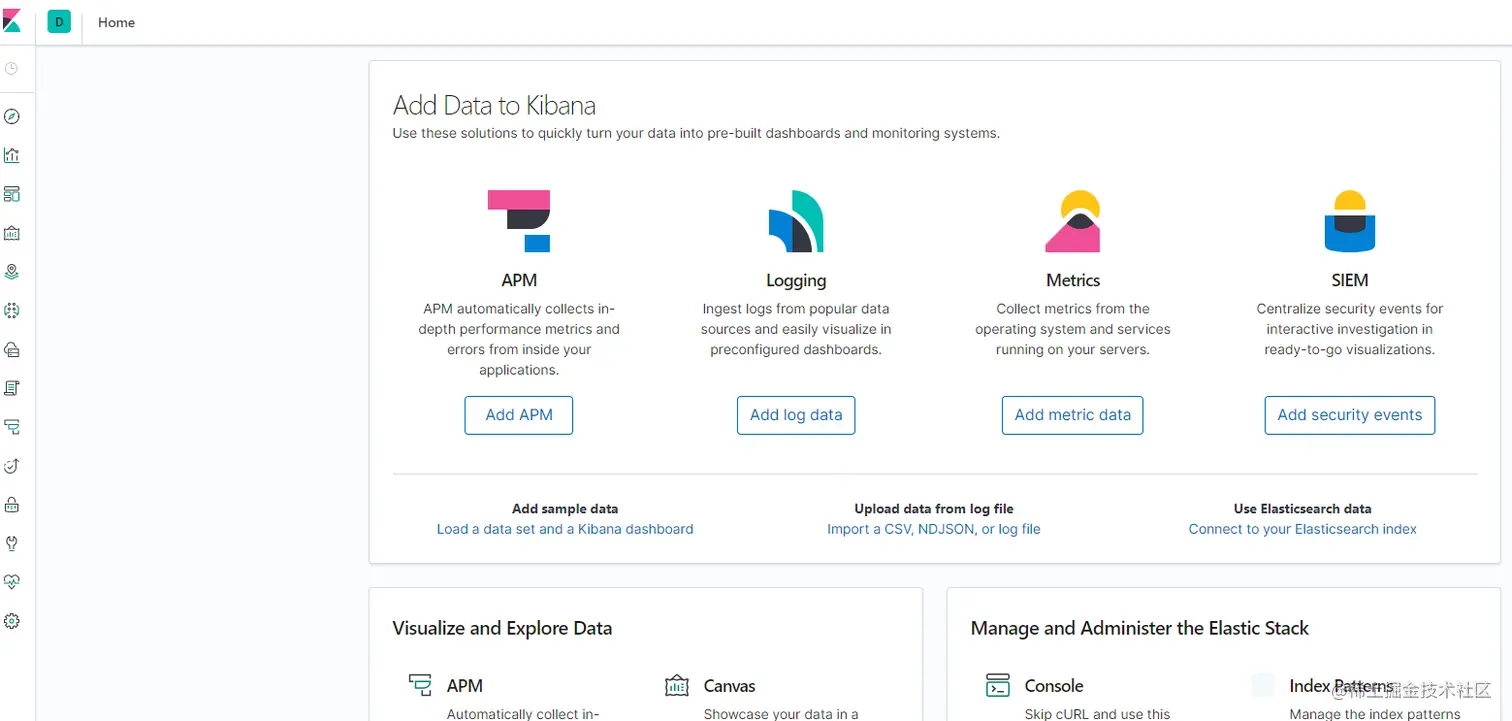
Task: Open the space selector avatar labeled D
Action: point(59,22)
